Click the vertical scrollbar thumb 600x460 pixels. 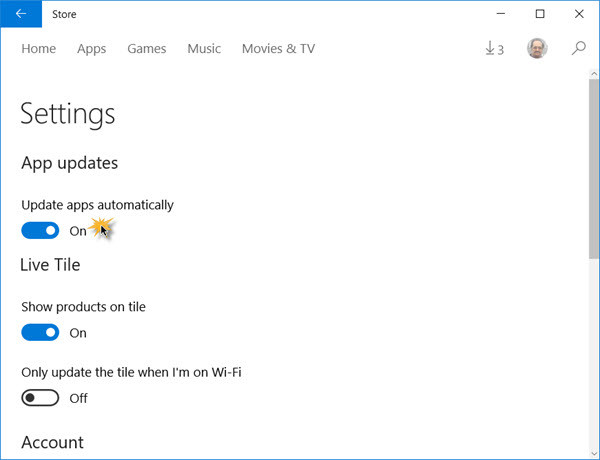pos(594,169)
